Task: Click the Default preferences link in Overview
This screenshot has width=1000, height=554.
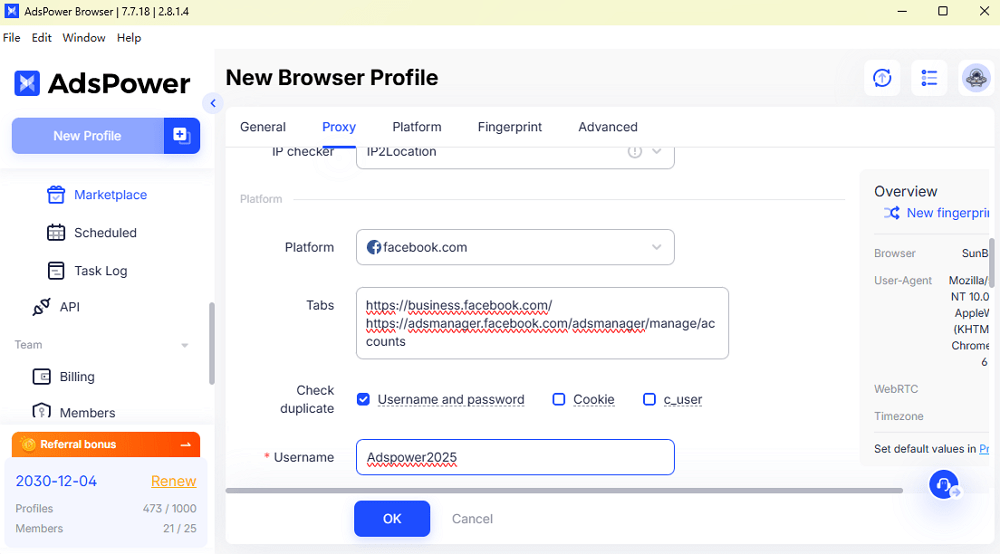Action: click(x=984, y=449)
